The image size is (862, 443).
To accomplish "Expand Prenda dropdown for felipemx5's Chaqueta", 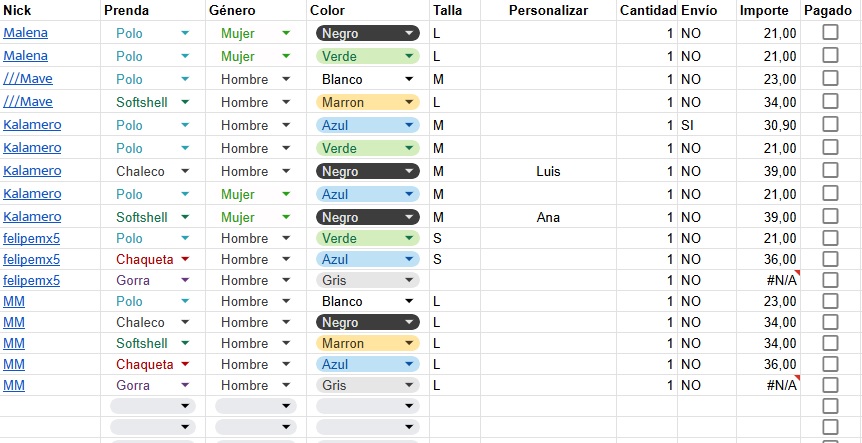I will point(185,259).
